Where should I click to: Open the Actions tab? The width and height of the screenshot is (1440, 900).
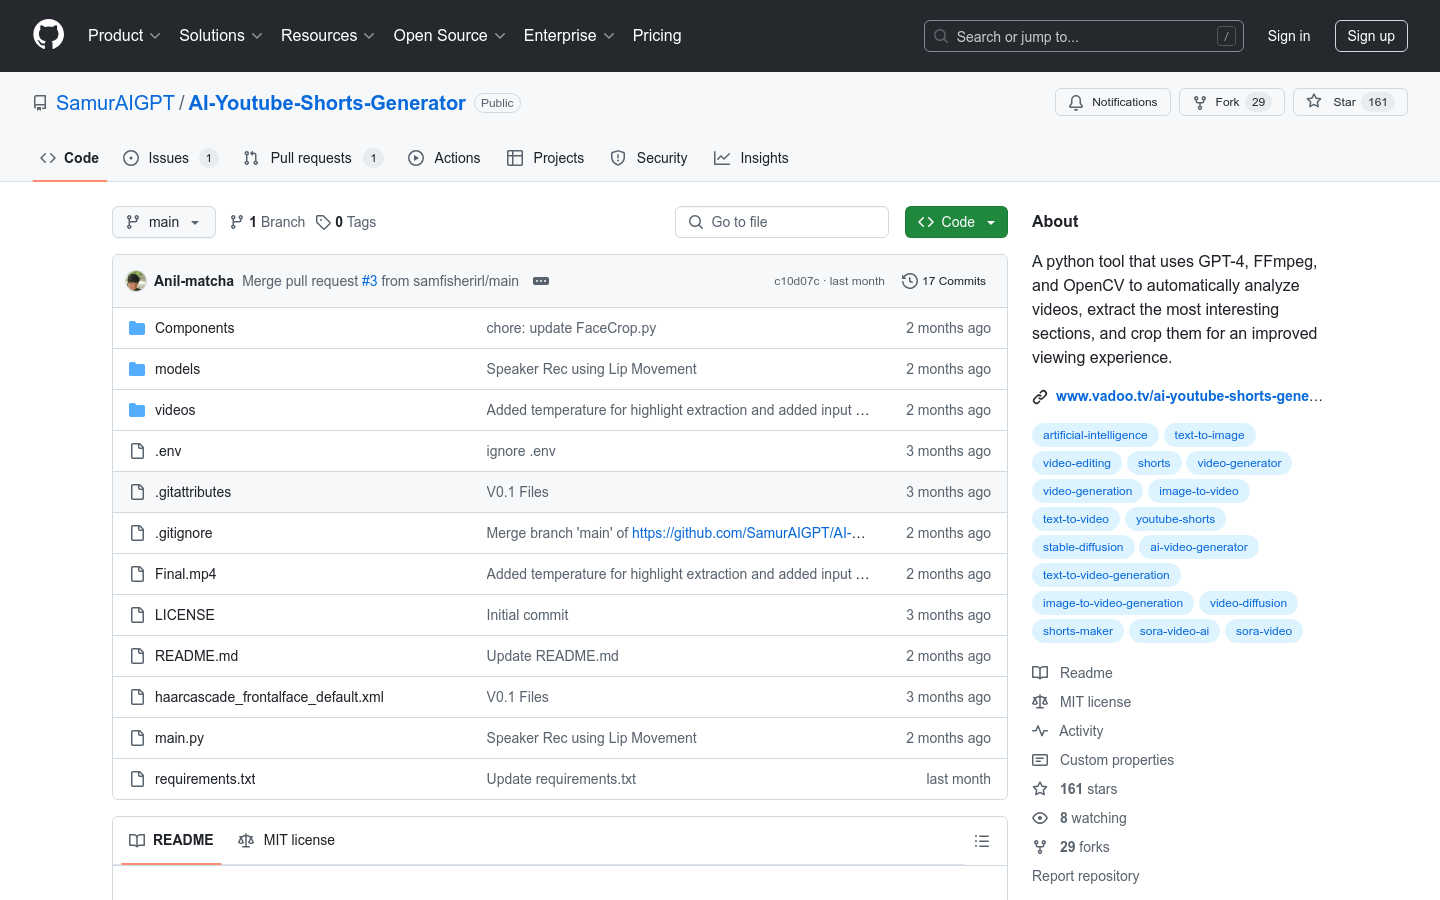pos(444,158)
